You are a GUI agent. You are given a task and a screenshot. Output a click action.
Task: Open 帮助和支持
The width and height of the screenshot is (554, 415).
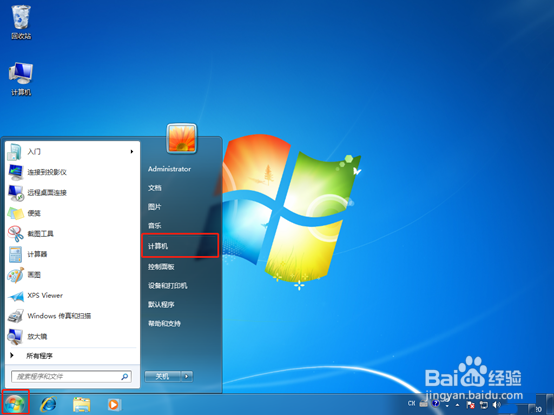164,324
